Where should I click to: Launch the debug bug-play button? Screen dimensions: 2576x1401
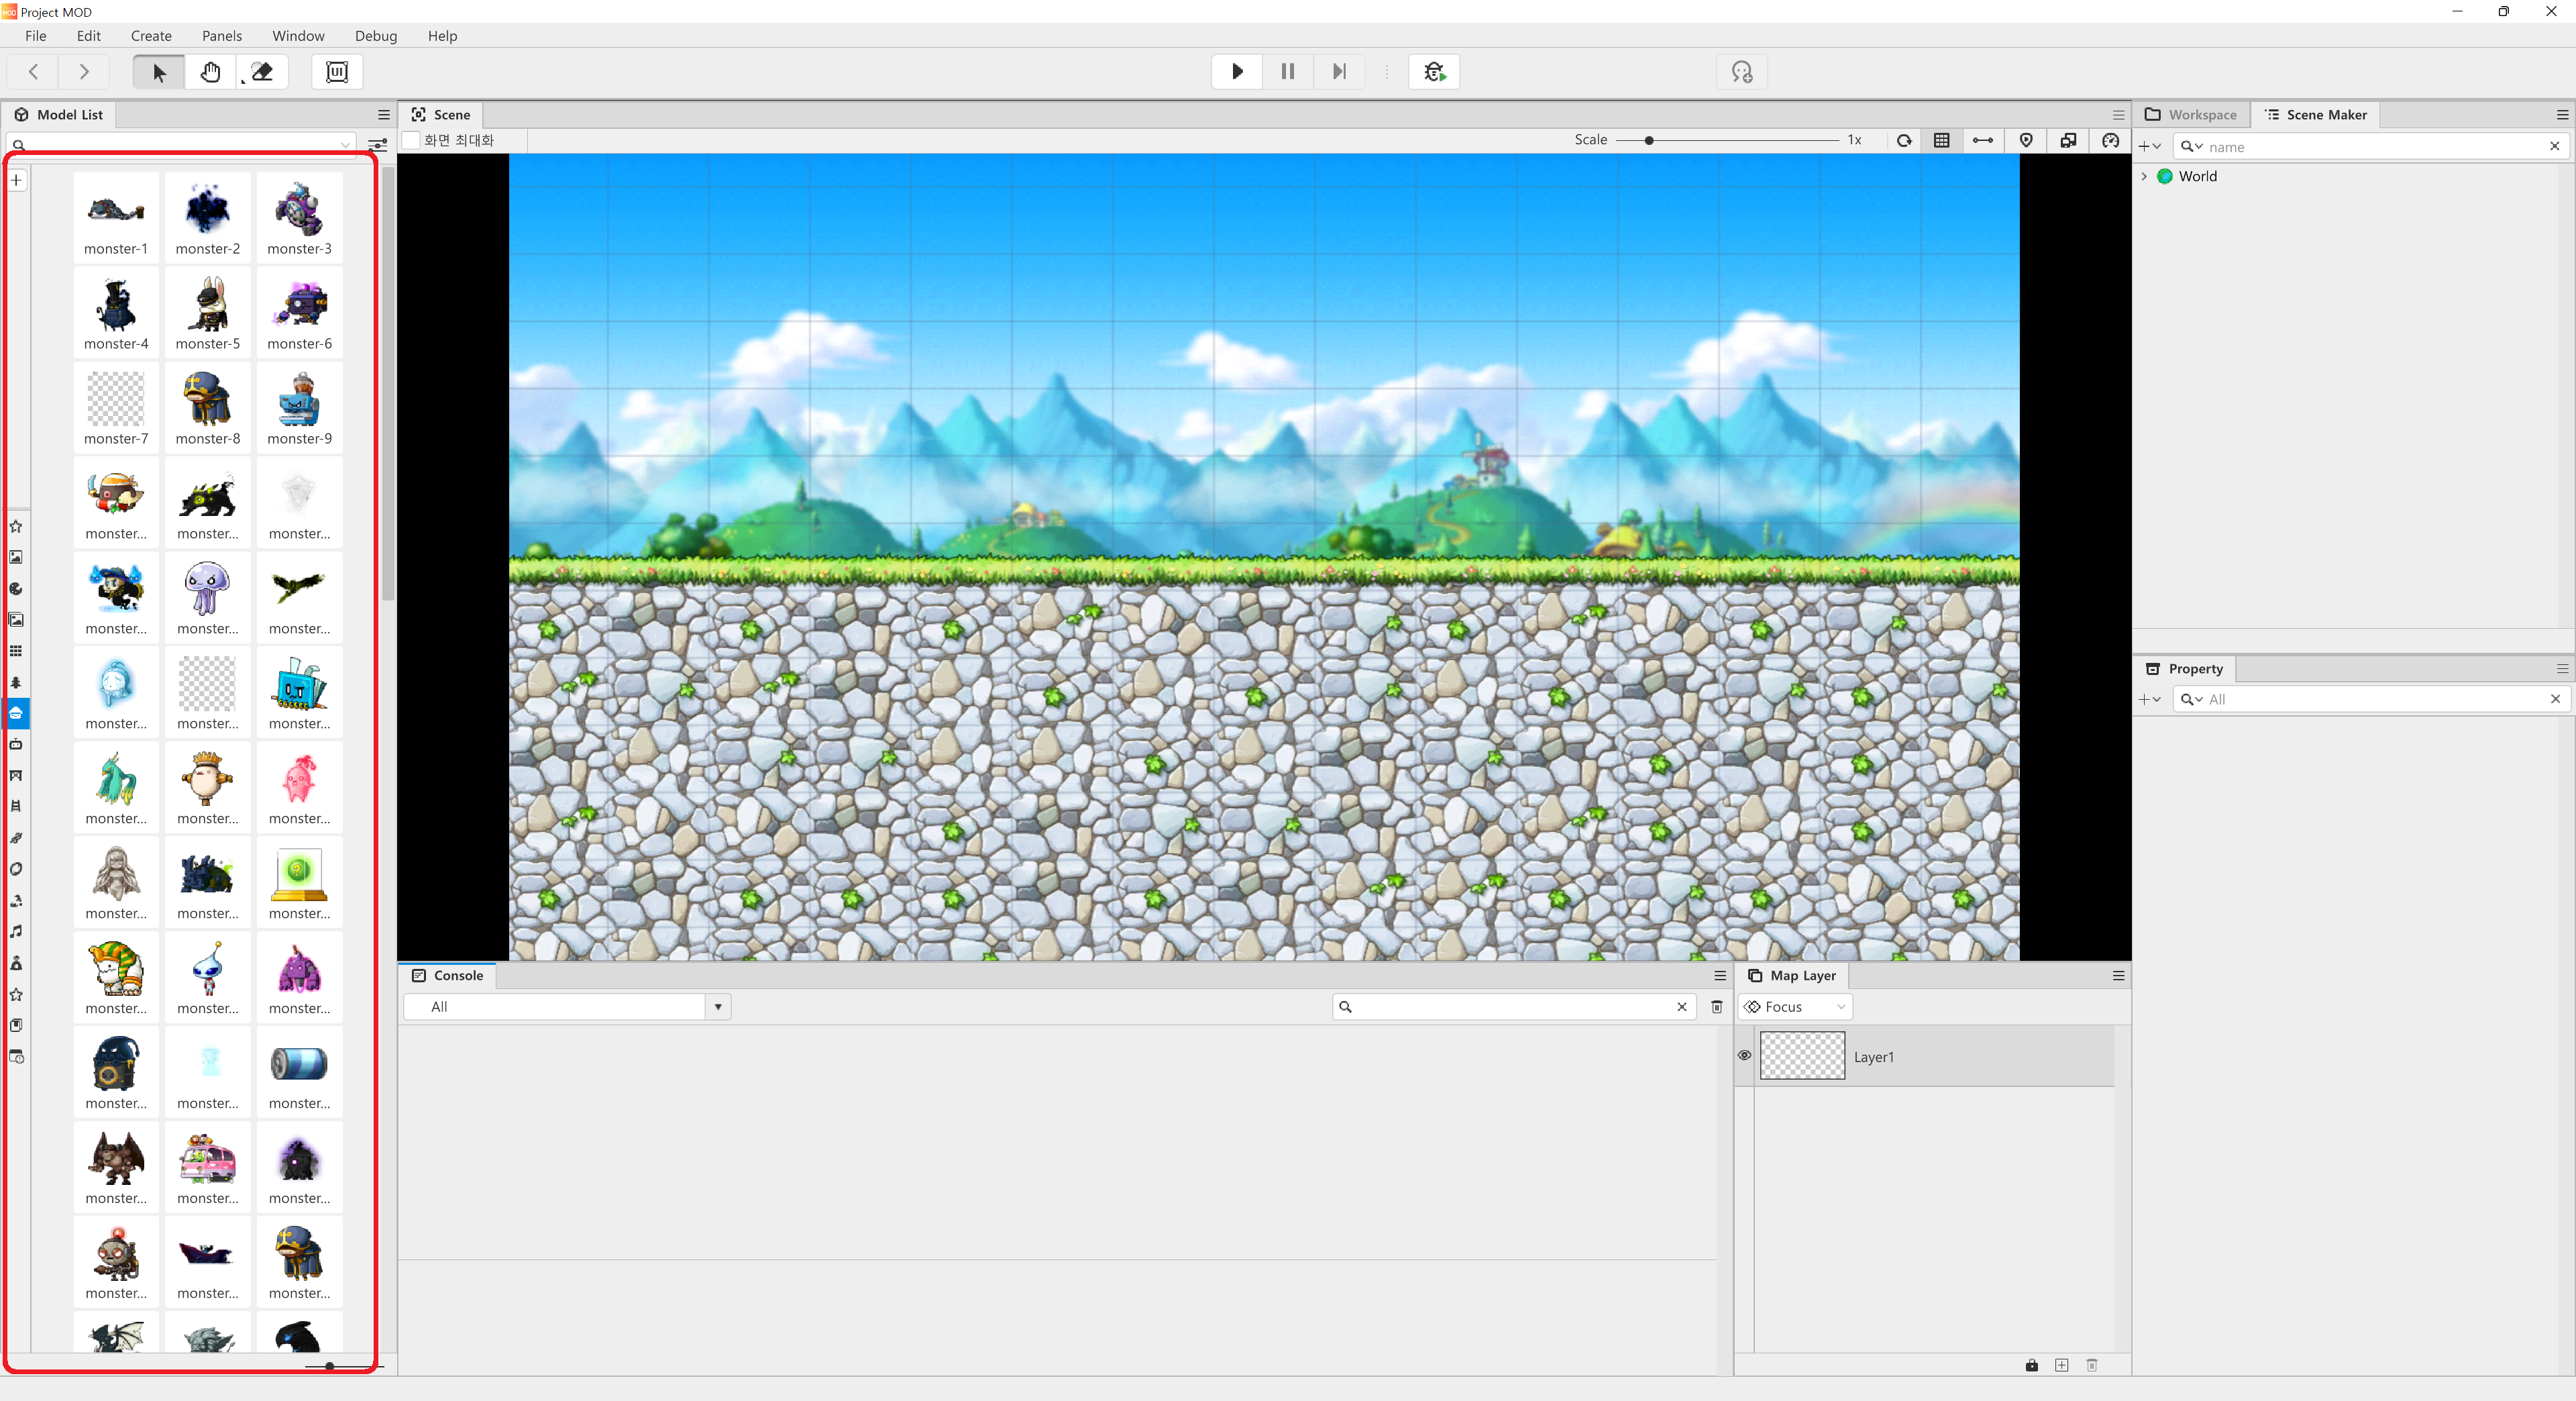pos(1434,72)
